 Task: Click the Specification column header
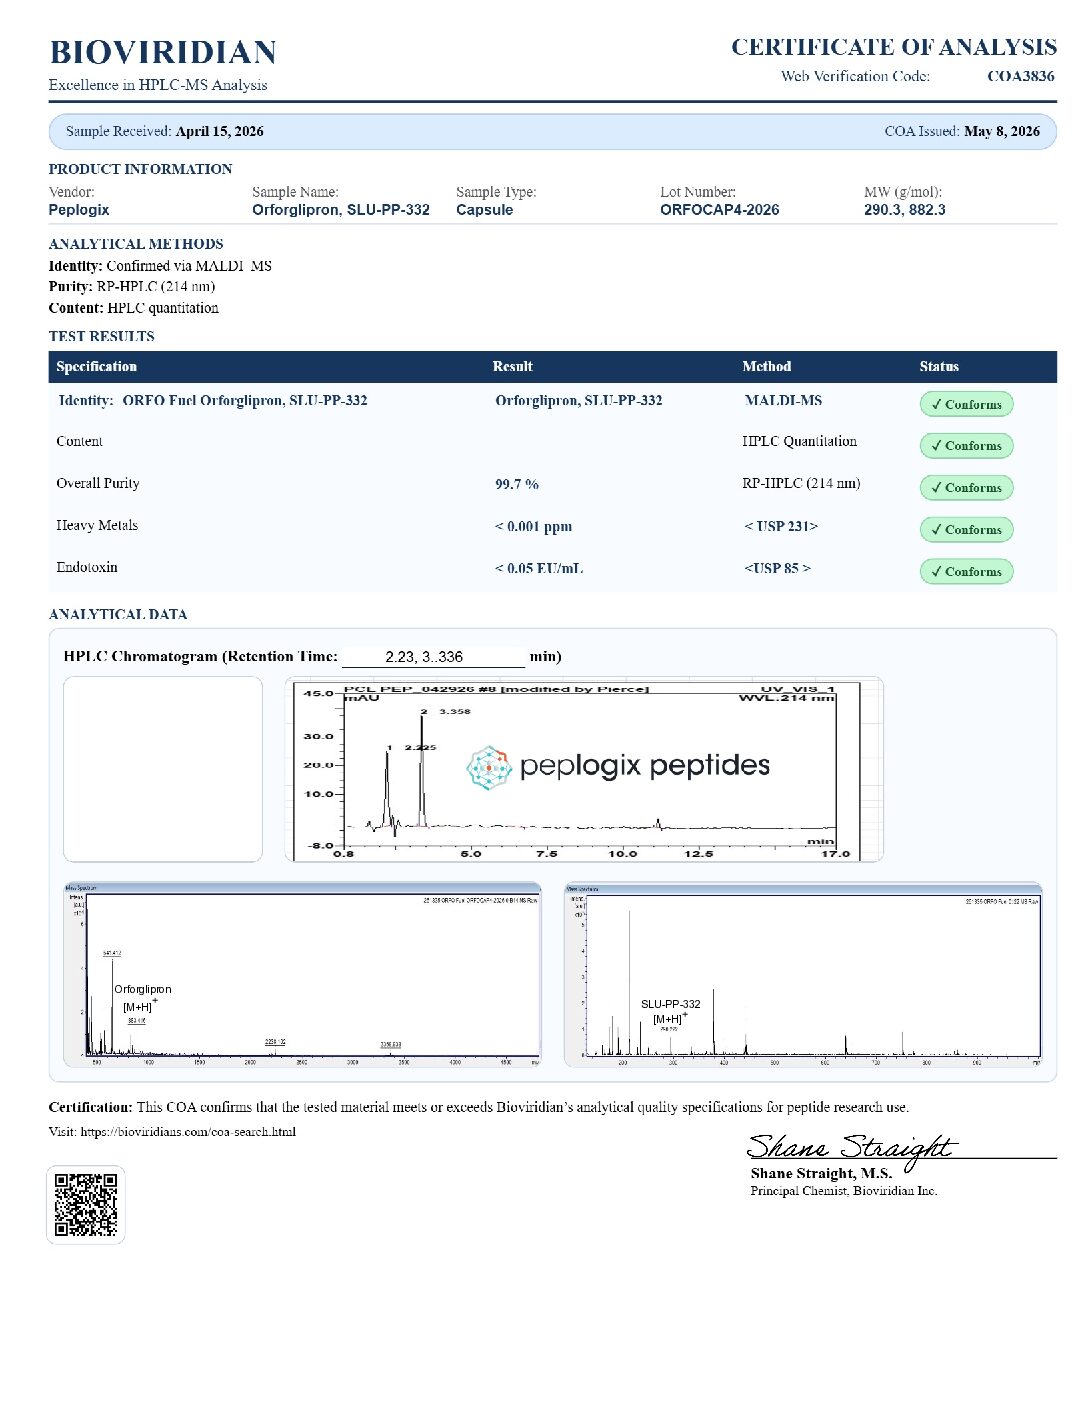click(x=97, y=366)
